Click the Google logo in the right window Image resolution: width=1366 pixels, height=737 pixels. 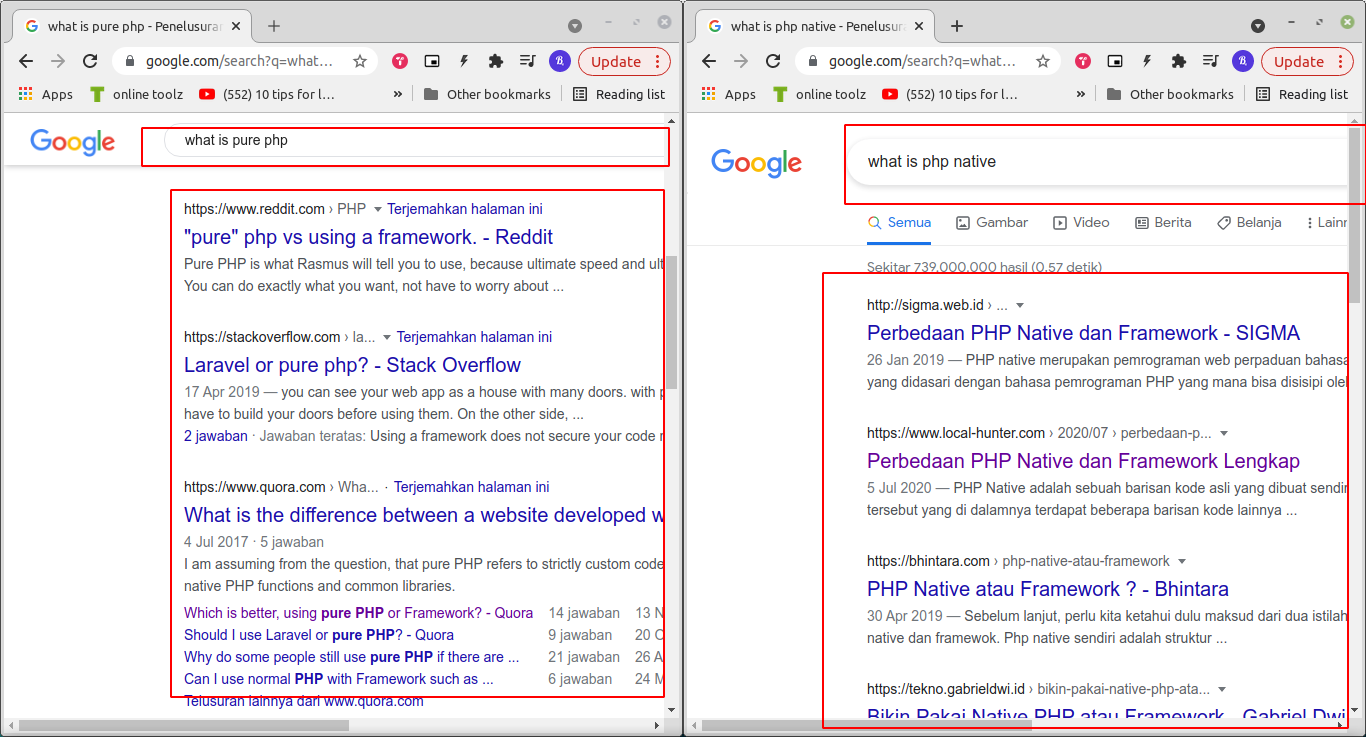pos(756,162)
